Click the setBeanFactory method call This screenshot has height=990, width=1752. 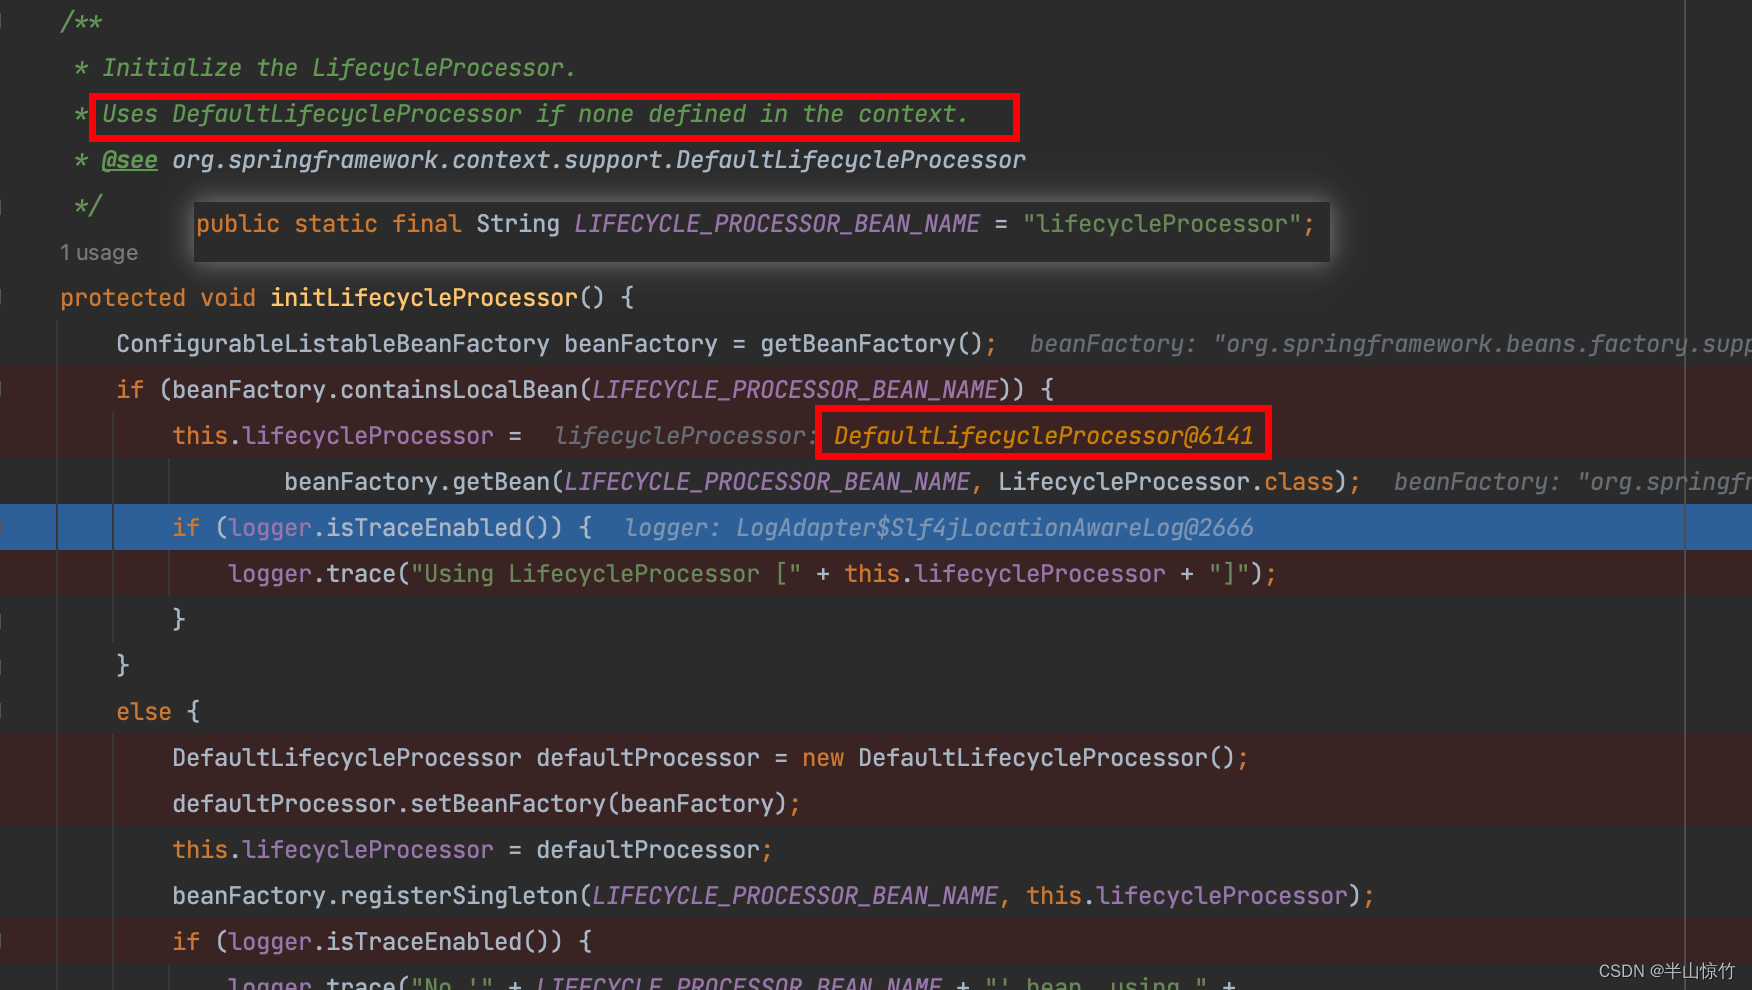click(x=508, y=804)
